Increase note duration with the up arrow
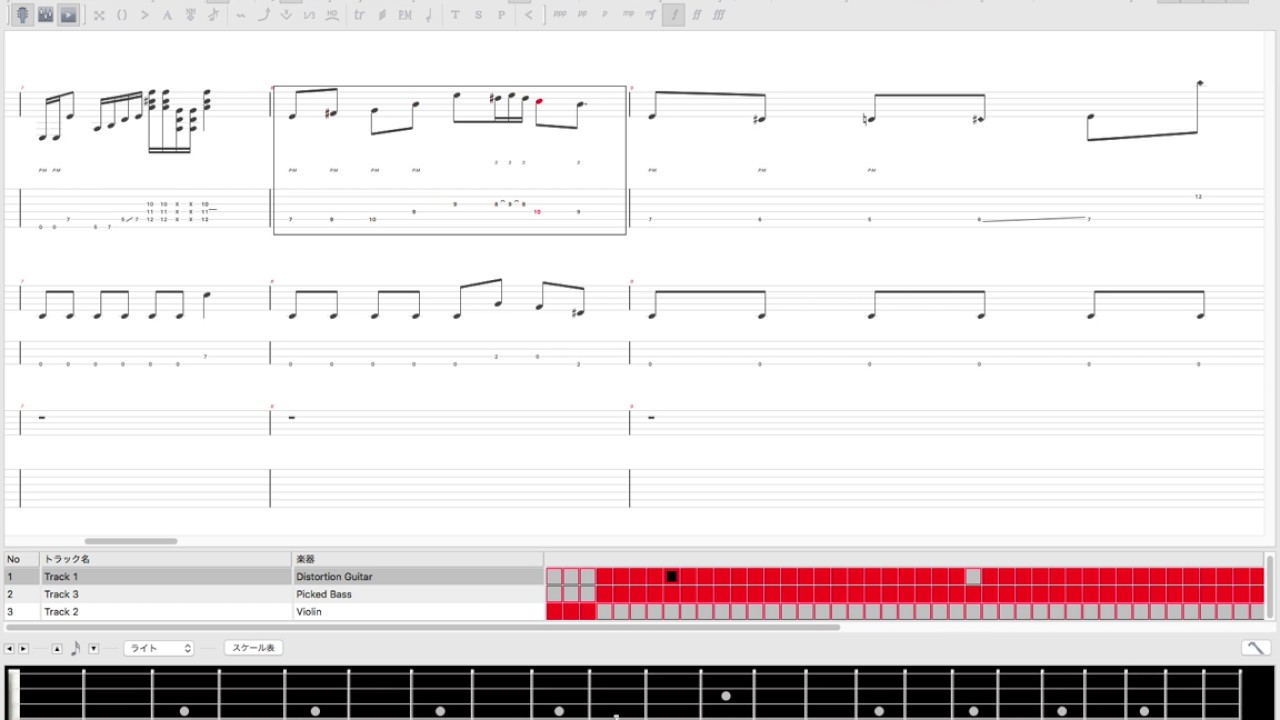 click(57, 648)
